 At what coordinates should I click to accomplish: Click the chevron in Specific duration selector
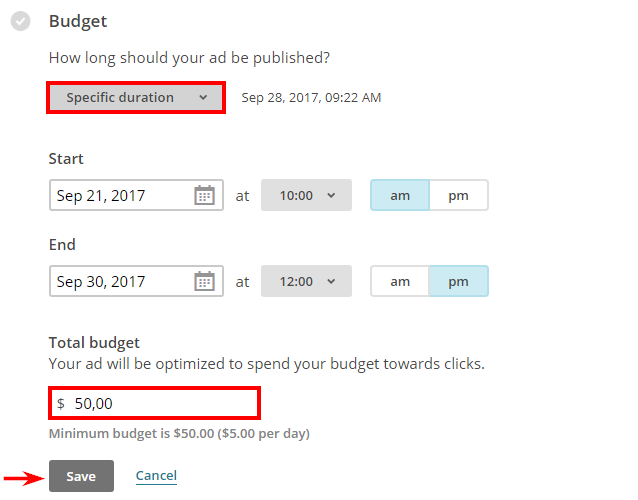(203, 98)
